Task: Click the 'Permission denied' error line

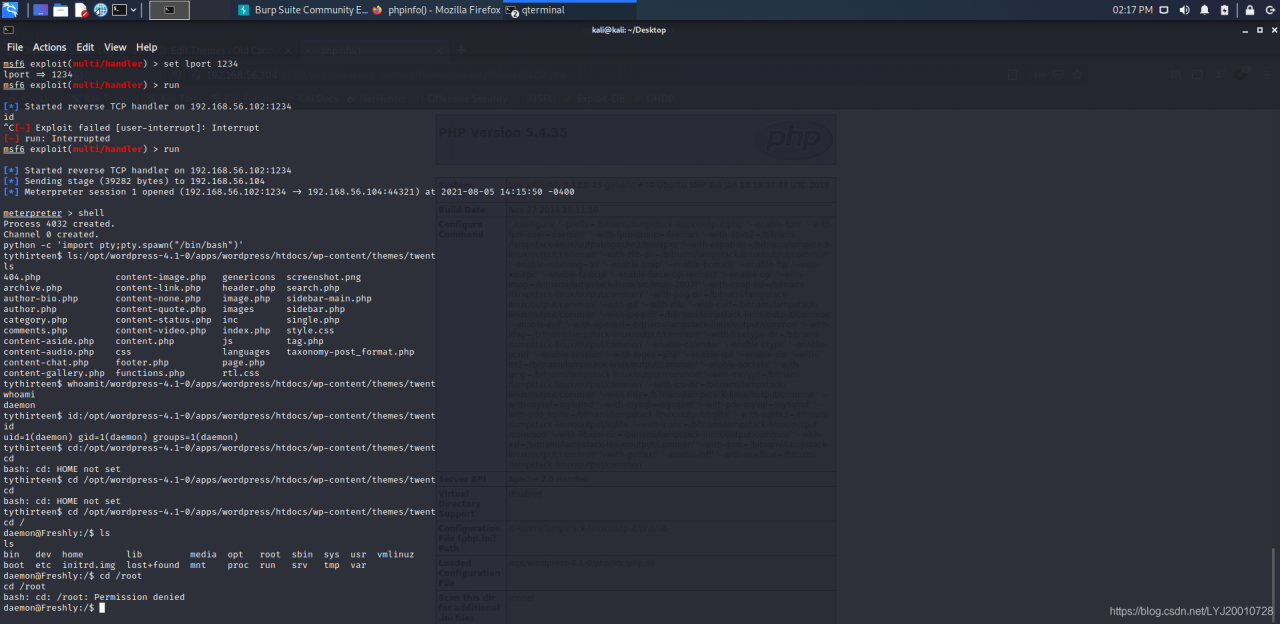Action: pyautogui.click(x=94, y=597)
